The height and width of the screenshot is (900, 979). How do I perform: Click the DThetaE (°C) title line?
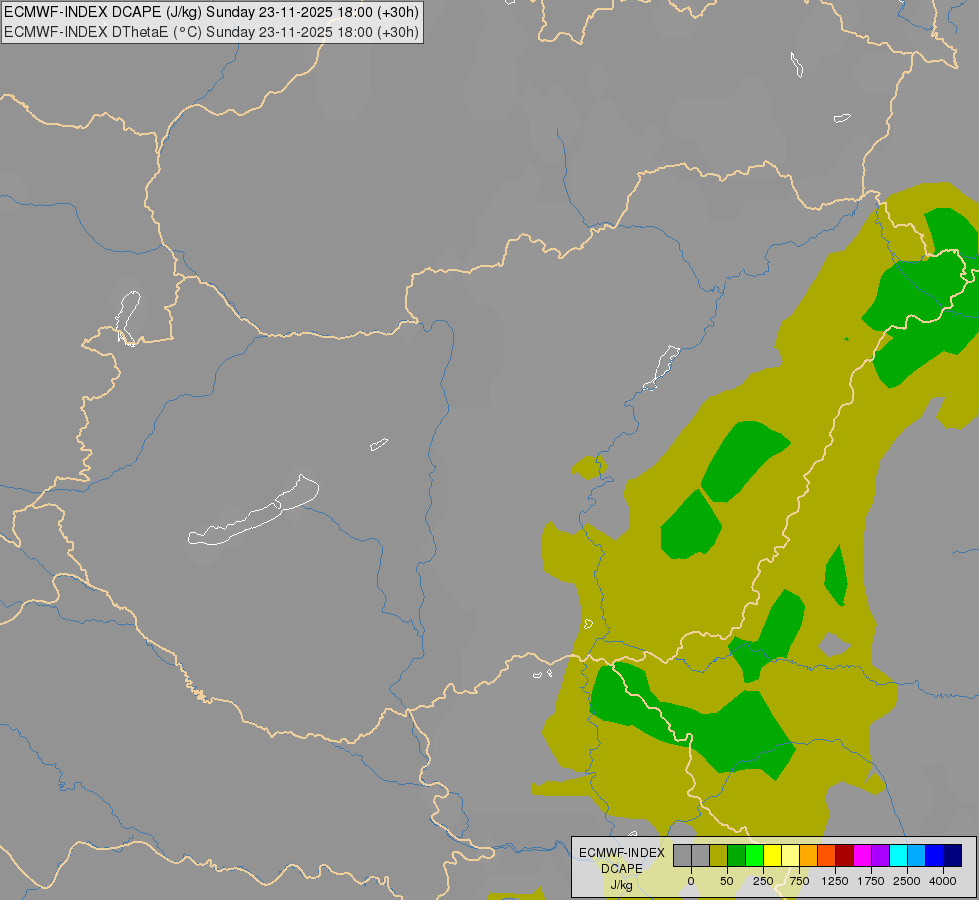(x=211, y=32)
